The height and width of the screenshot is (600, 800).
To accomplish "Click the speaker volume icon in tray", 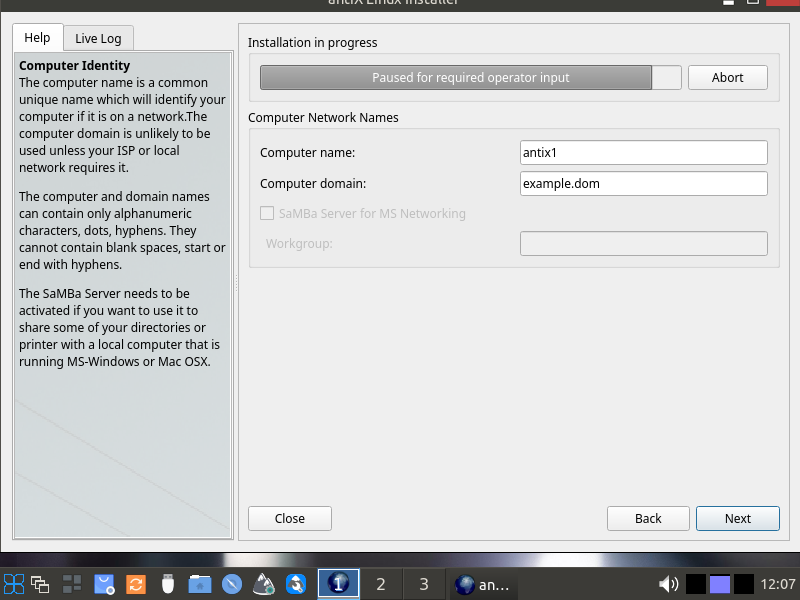I will 669,584.
